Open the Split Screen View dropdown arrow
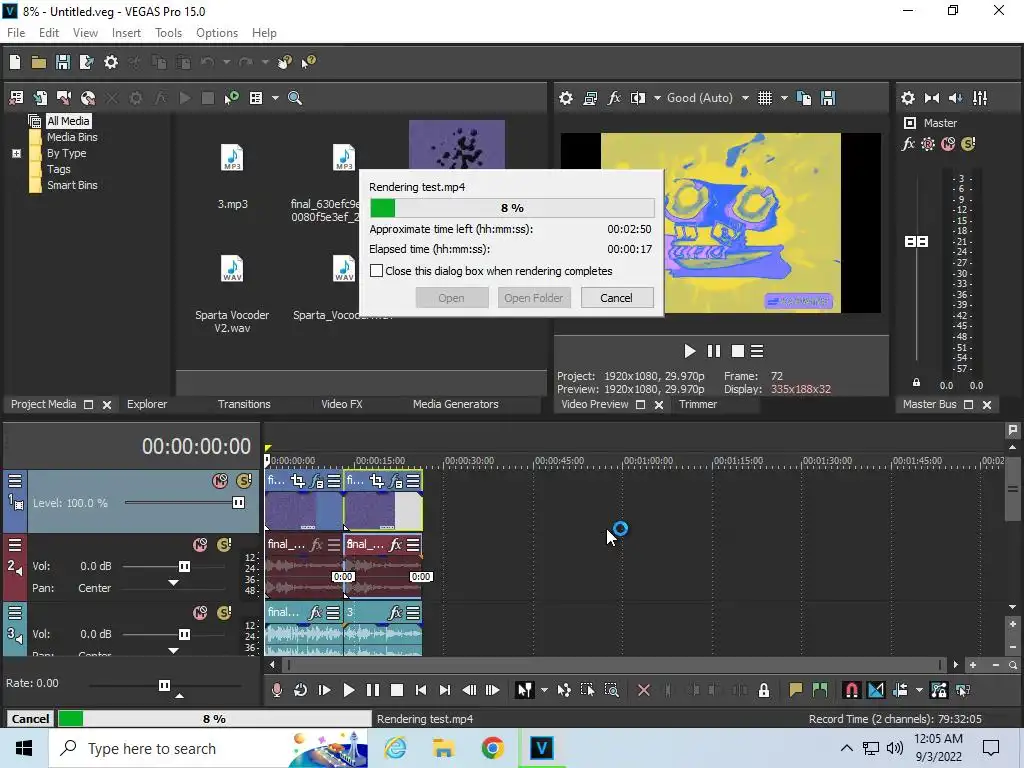Image resolution: width=1024 pixels, height=768 pixels. pos(657,98)
